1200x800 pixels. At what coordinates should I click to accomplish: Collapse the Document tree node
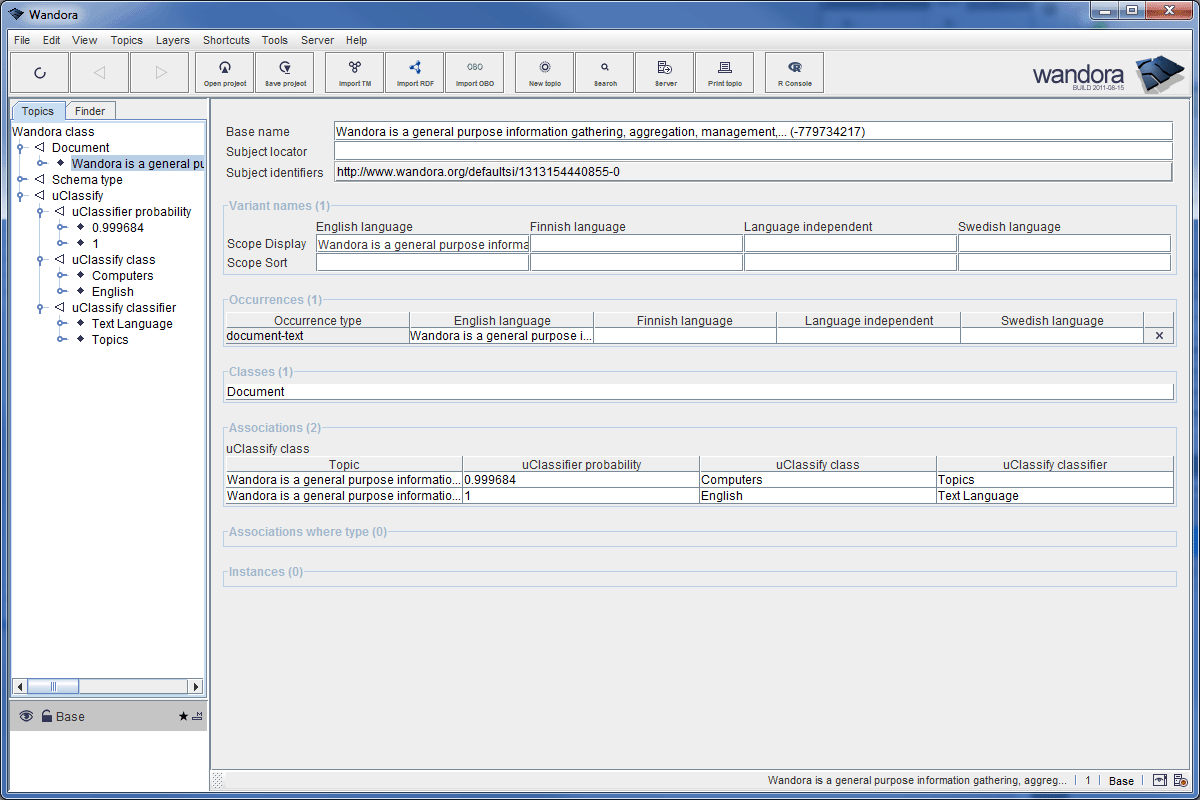(19, 148)
